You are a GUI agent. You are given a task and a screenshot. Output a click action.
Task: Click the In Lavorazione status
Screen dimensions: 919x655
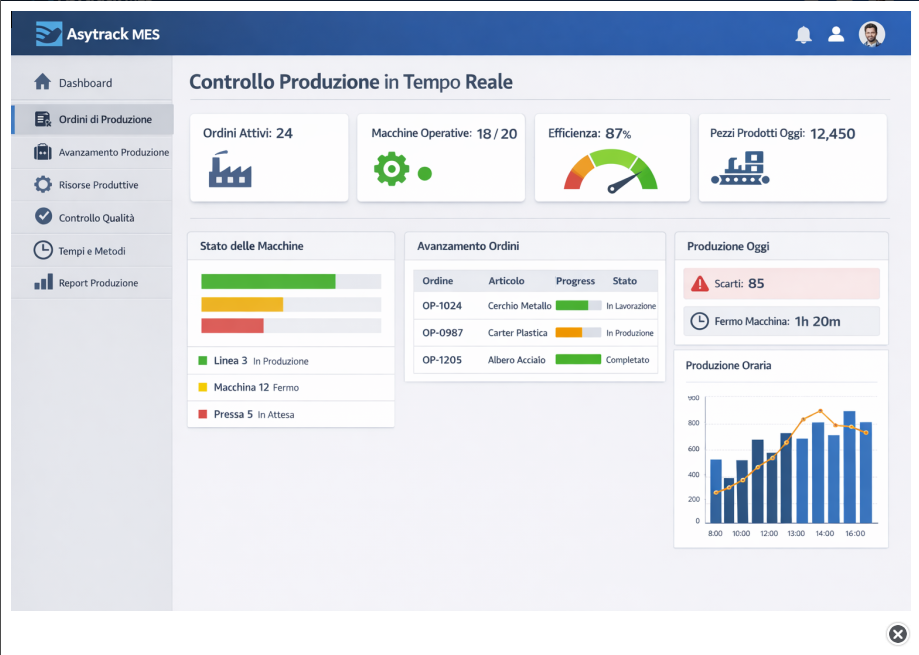coord(631,306)
